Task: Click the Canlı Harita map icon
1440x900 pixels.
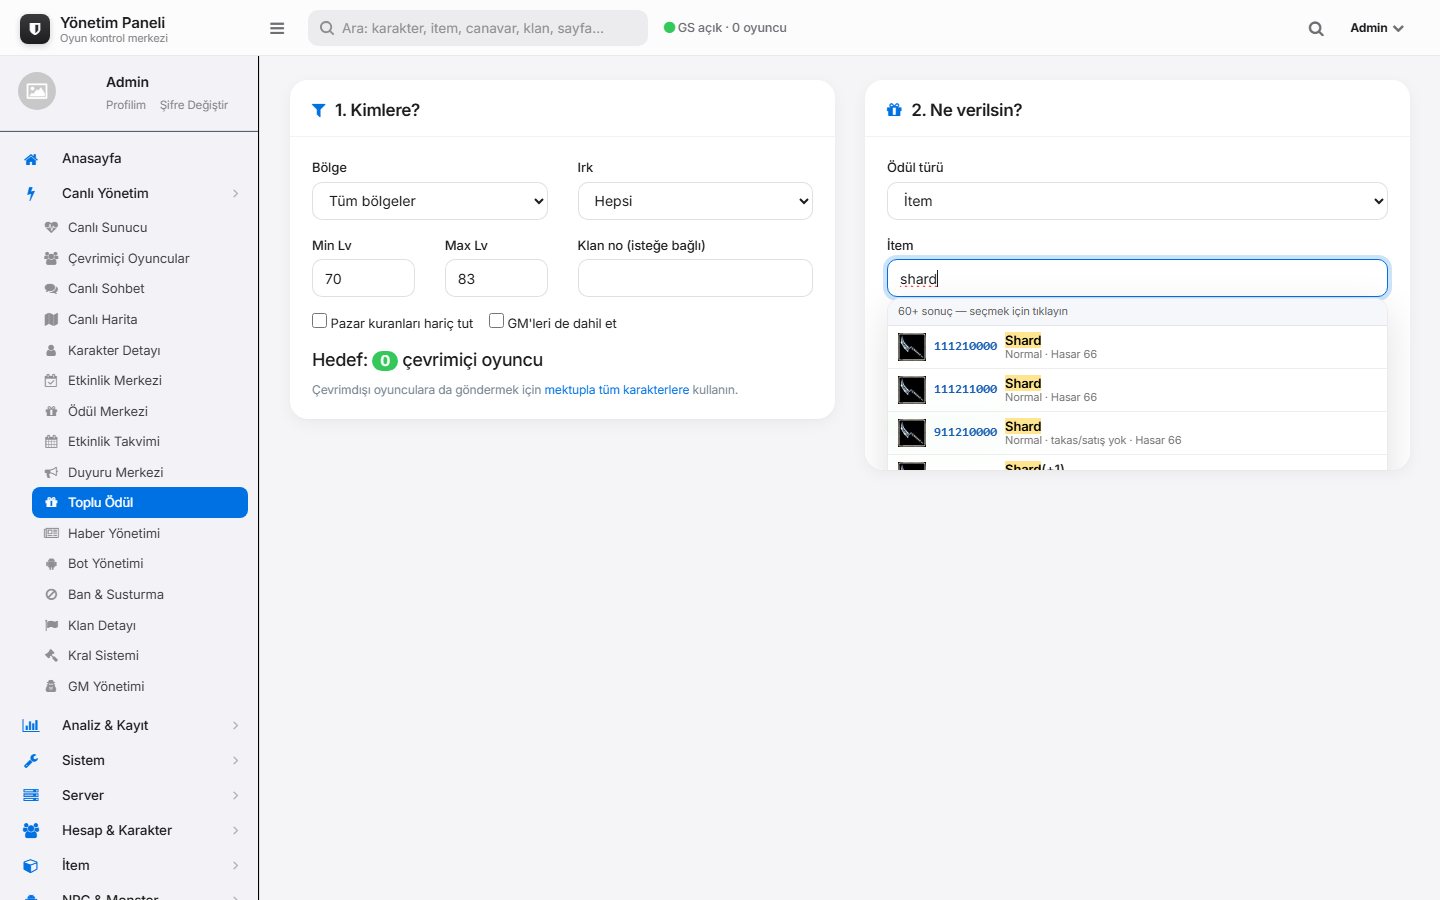Action: pos(51,320)
